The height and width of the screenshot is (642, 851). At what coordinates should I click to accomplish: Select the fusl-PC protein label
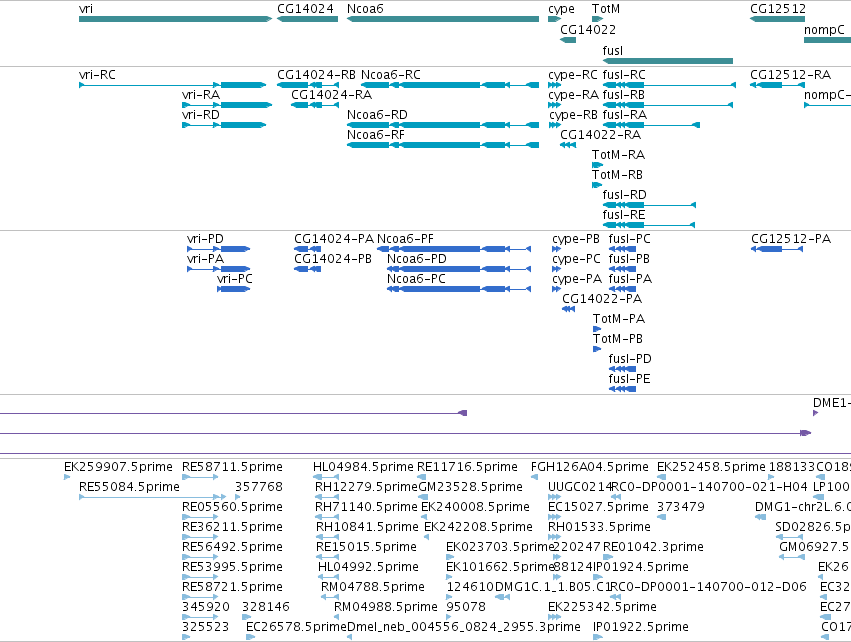pyautogui.click(x=629, y=239)
